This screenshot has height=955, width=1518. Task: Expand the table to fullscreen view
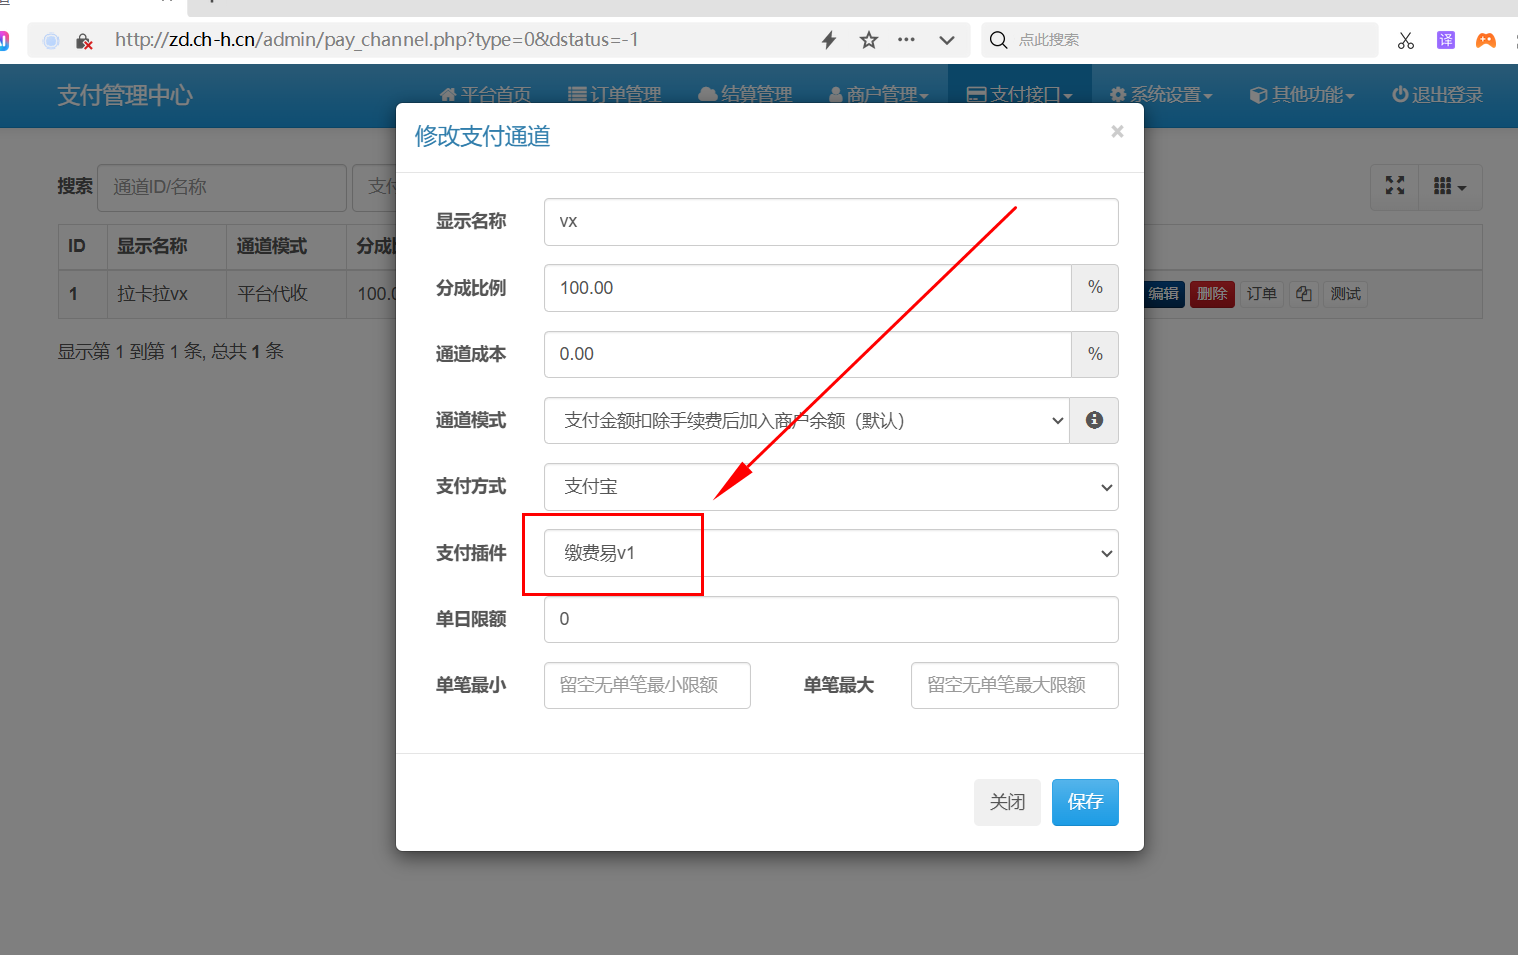tap(1394, 187)
